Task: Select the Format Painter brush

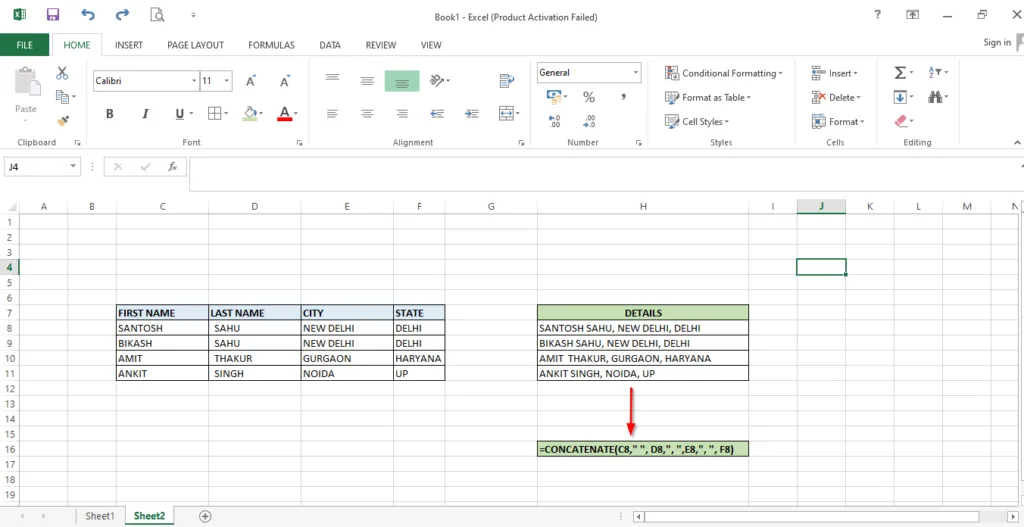Action: coord(63,121)
